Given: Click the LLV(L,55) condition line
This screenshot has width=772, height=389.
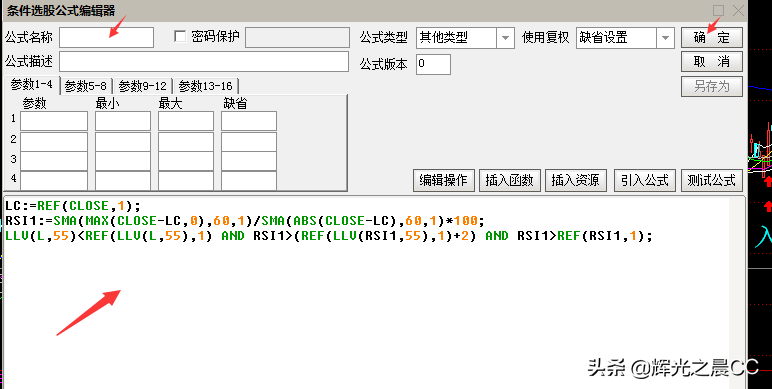Looking at the screenshot, I should [328, 236].
